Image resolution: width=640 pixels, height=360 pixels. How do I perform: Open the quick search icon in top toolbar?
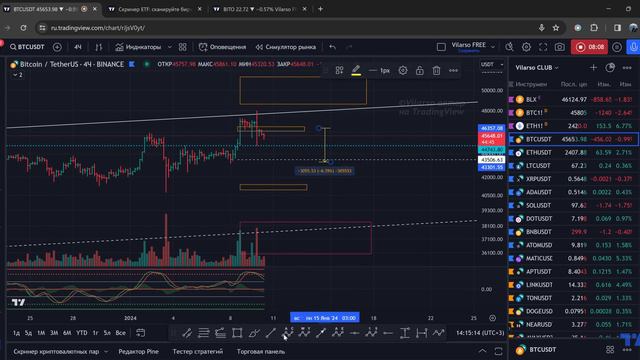click(x=509, y=47)
